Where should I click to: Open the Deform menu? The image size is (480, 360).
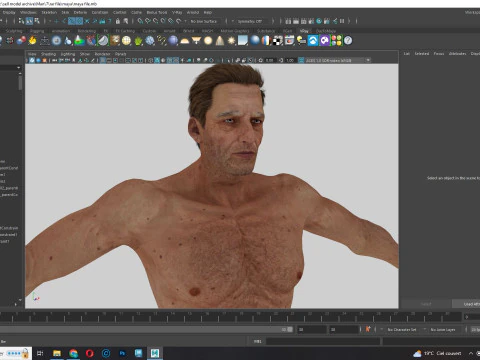pos(80,12)
